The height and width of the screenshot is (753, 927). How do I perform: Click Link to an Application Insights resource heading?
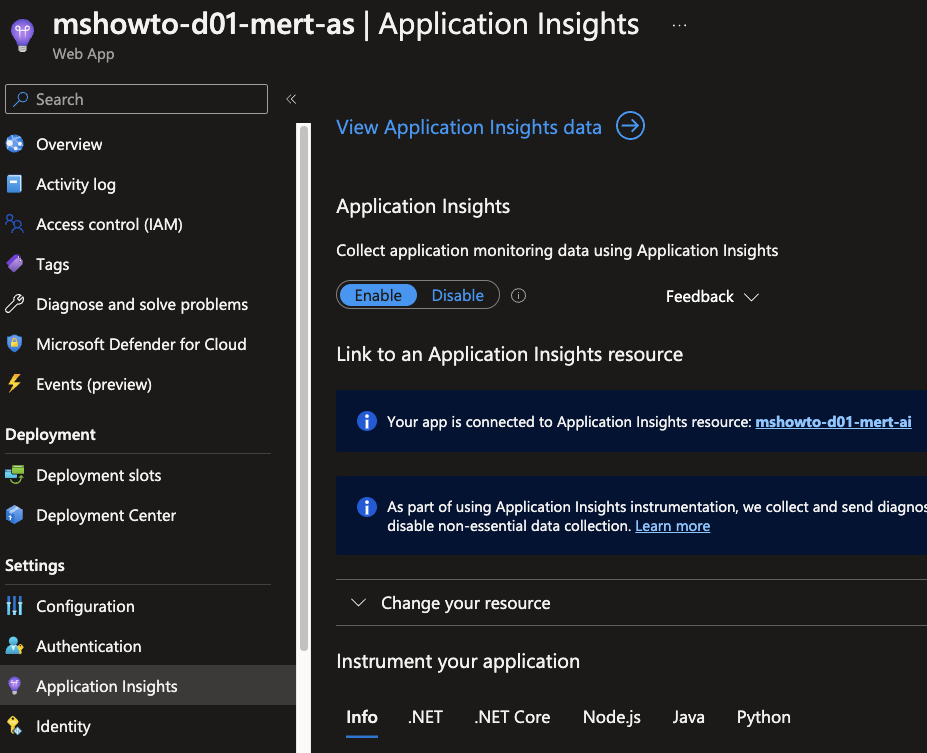(510, 354)
